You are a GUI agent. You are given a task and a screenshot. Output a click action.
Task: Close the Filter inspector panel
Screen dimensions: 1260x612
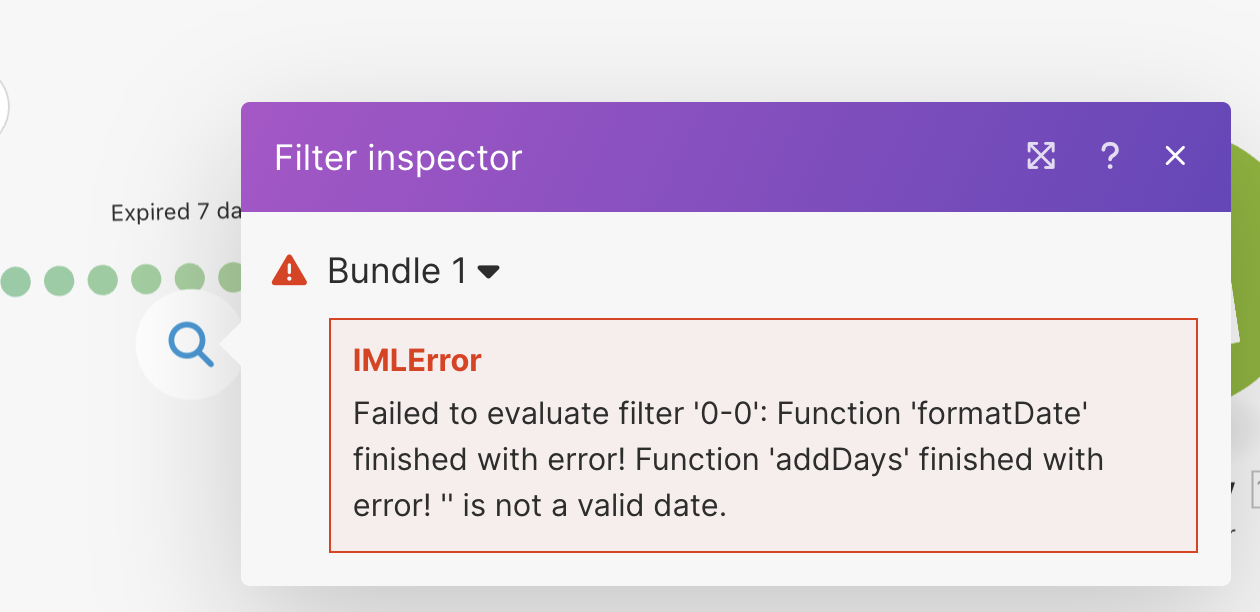pyautogui.click(x=1175, y=156)
